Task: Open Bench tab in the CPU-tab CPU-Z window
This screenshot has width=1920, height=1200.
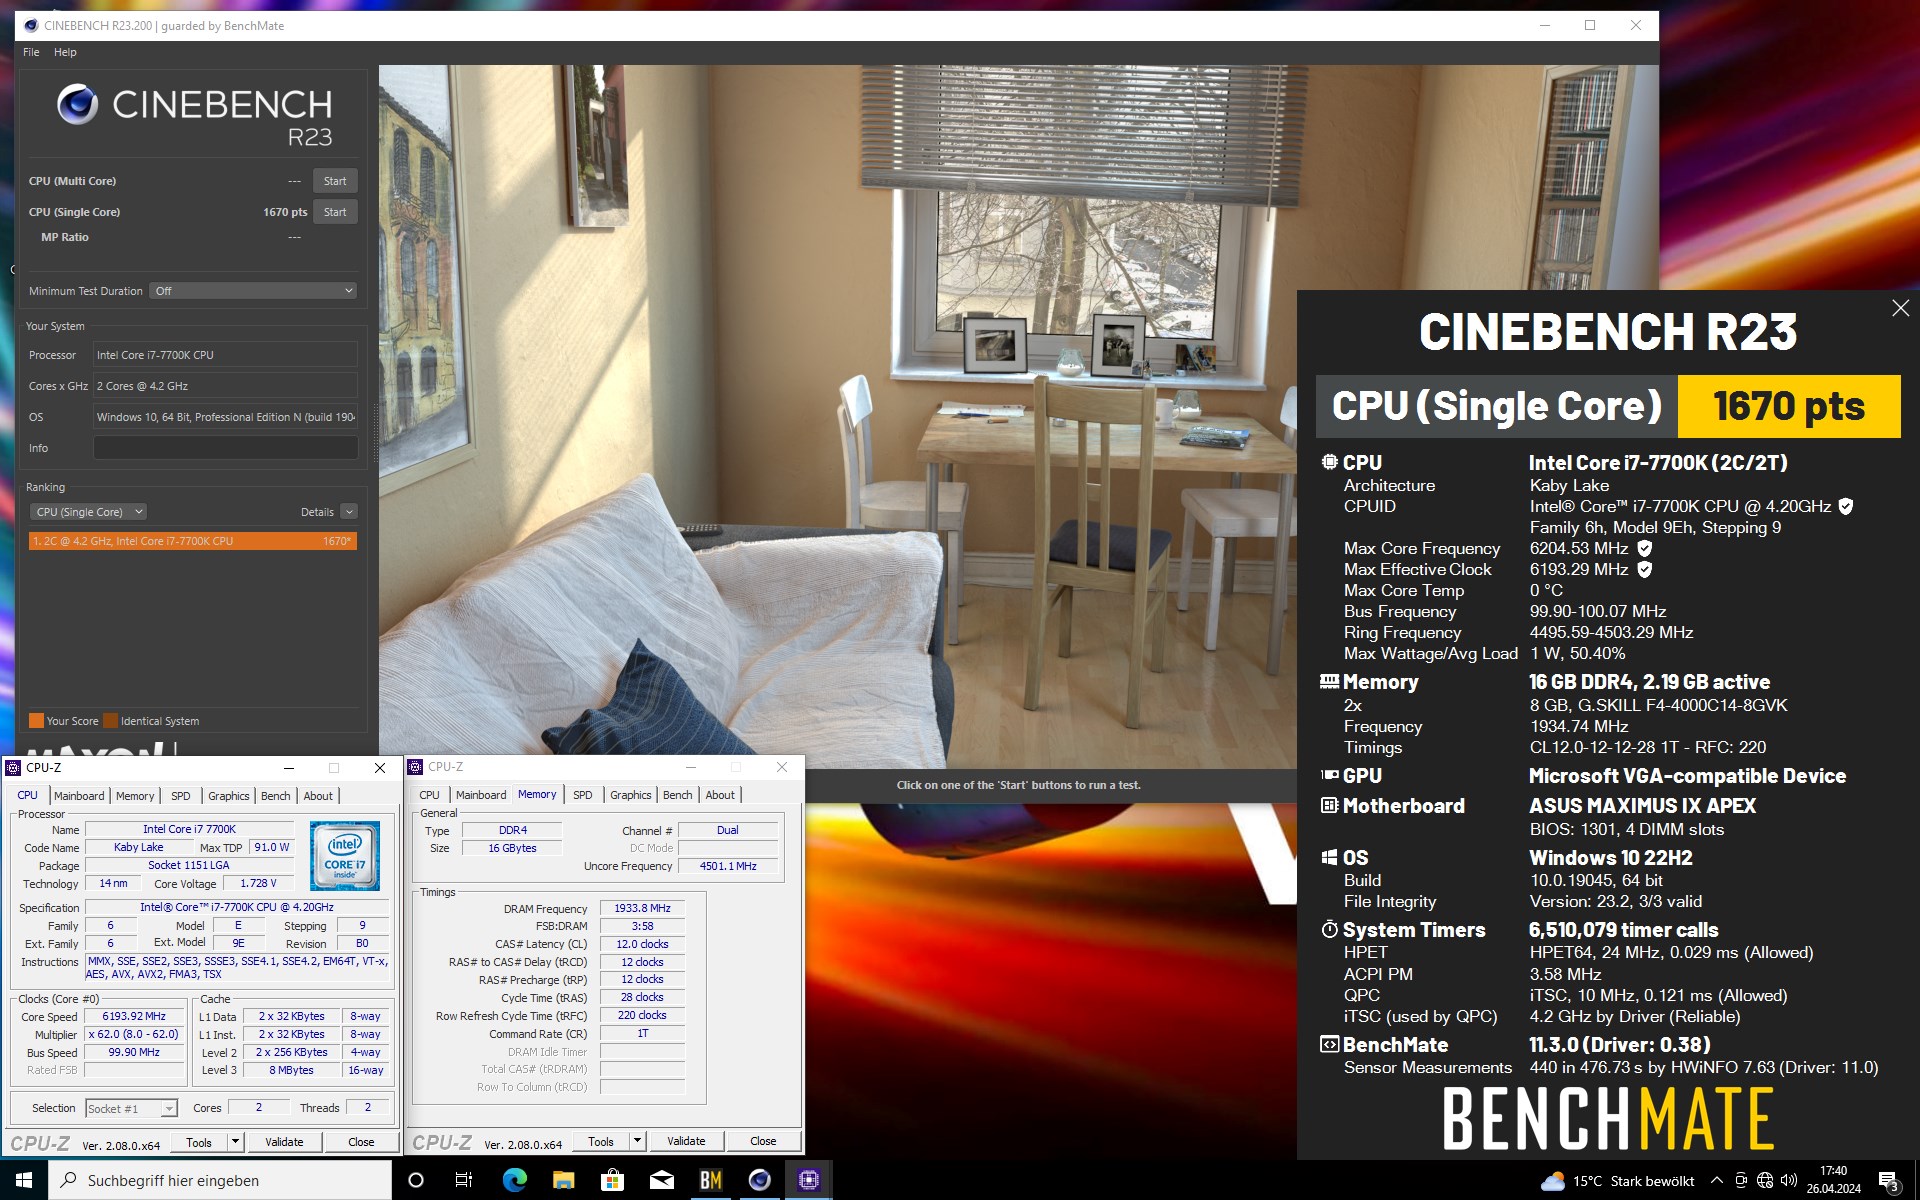Action: coord(276,796)
